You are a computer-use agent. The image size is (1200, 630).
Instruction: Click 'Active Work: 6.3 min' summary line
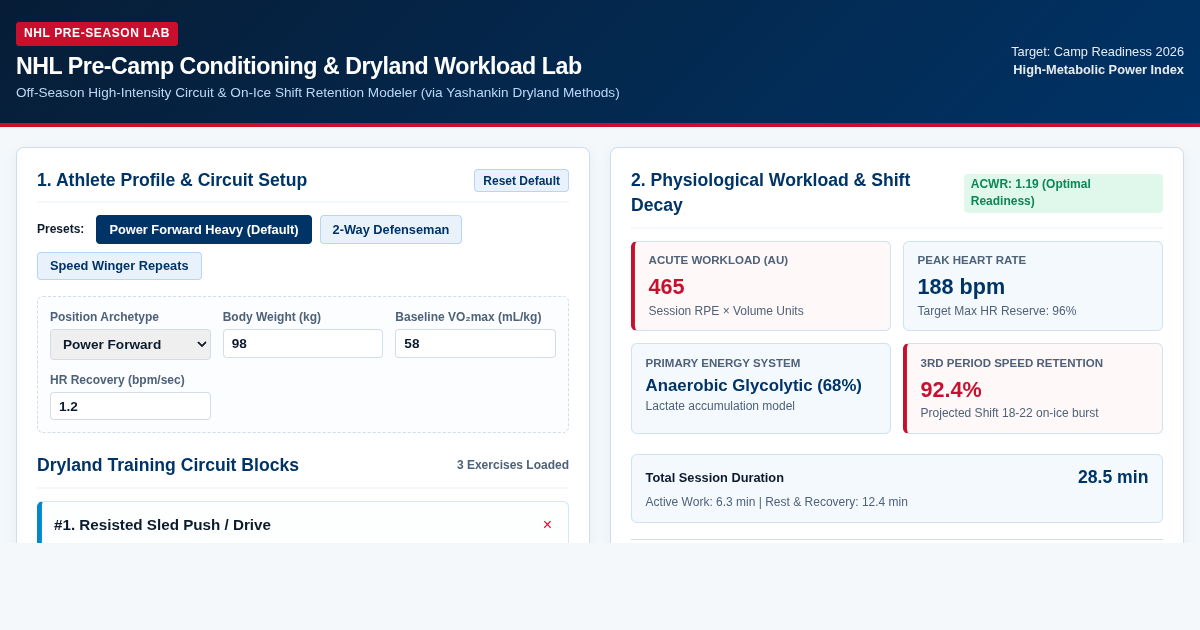click(776, 502)
